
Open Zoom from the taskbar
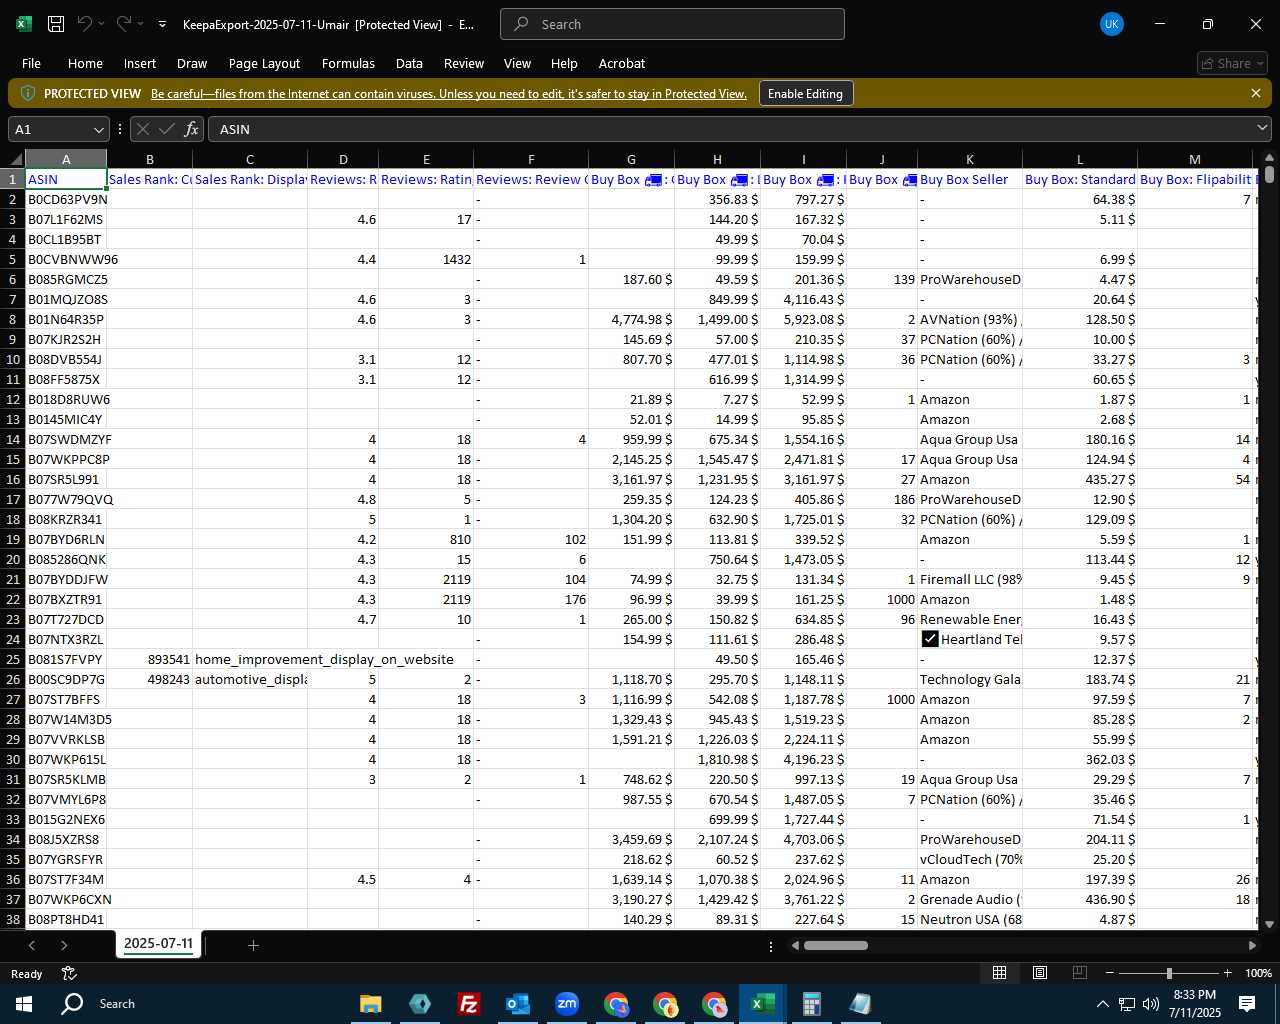567,1003
